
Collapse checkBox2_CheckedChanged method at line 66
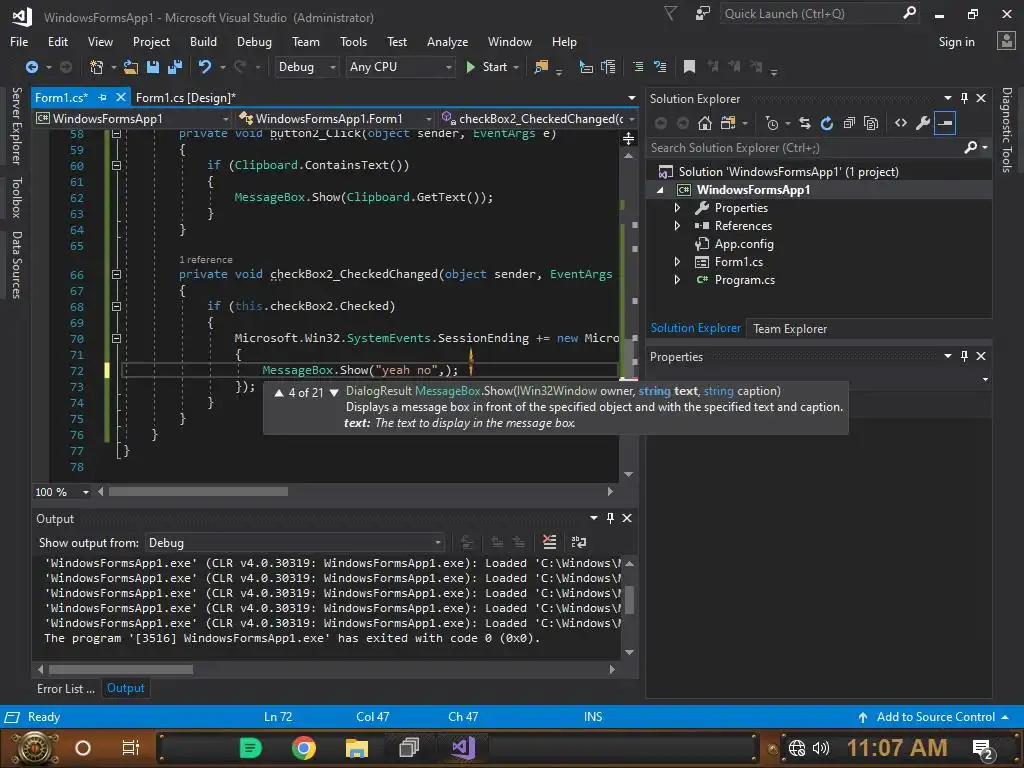click(x=116, y=274)
